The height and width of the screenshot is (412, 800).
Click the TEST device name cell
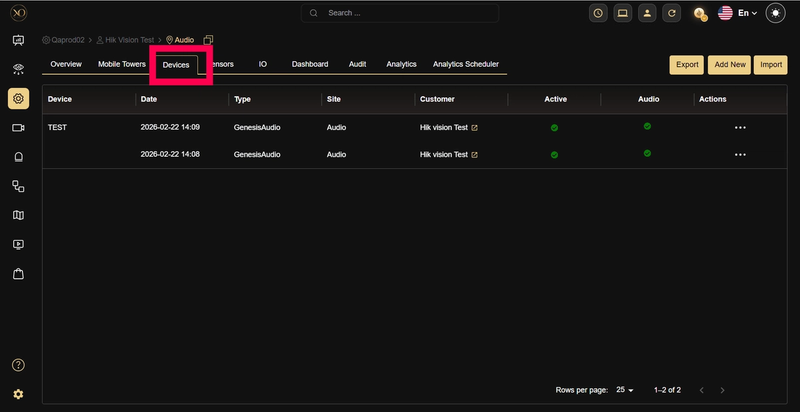[x=57, y=127]
